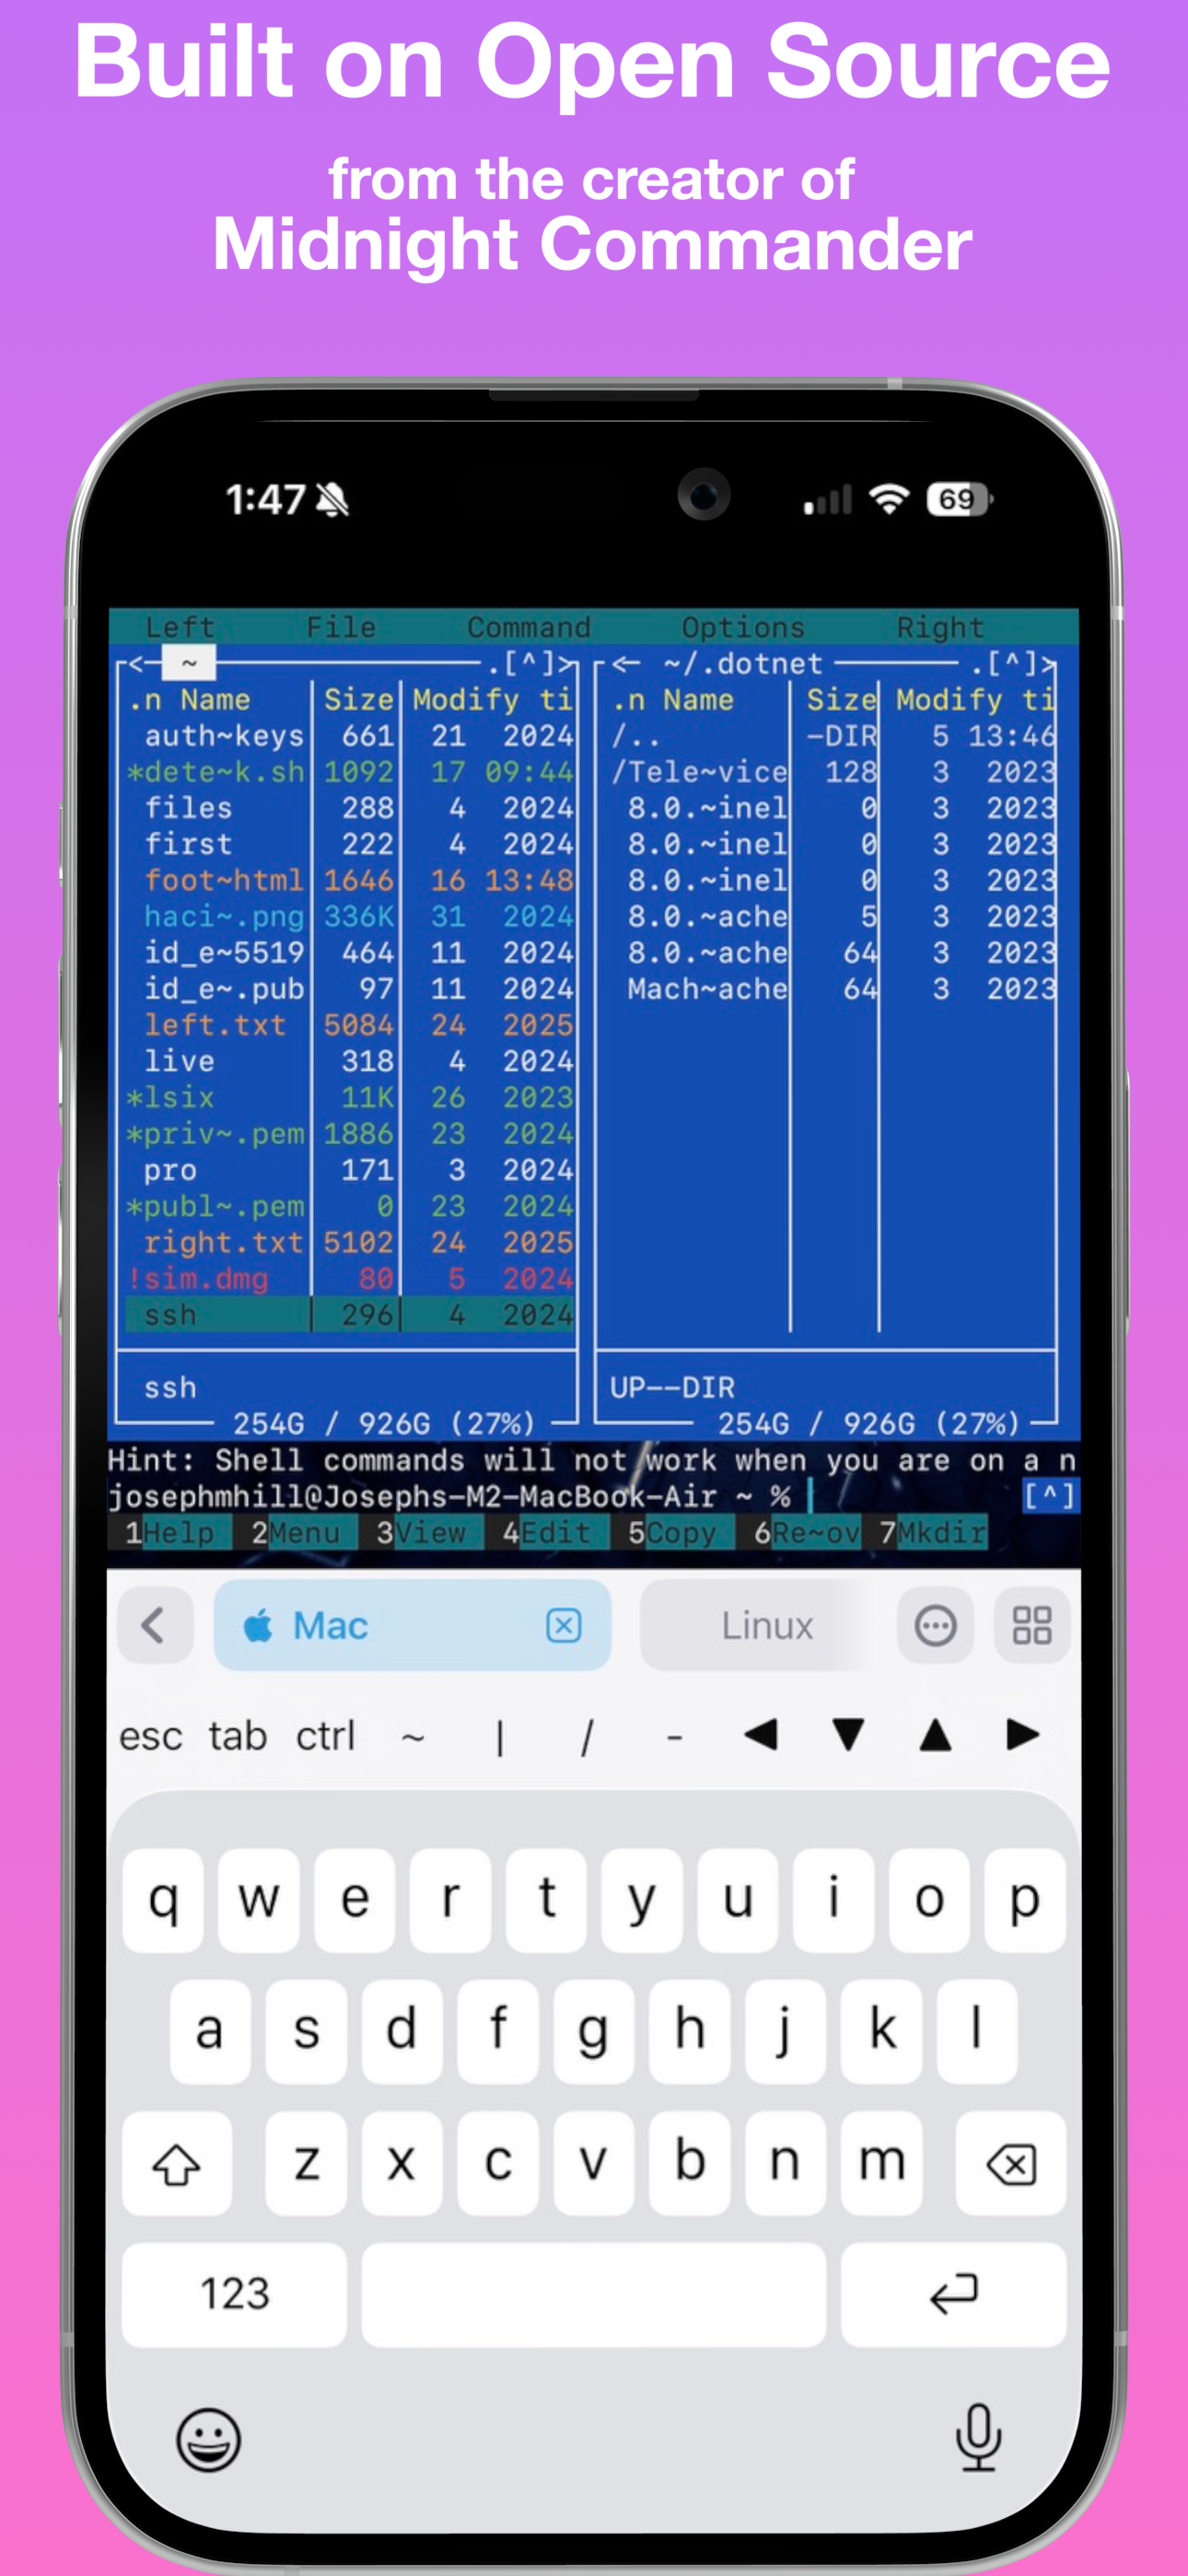Close the Mac session tab
1188x2576 pixels.
click(564, 1625)
